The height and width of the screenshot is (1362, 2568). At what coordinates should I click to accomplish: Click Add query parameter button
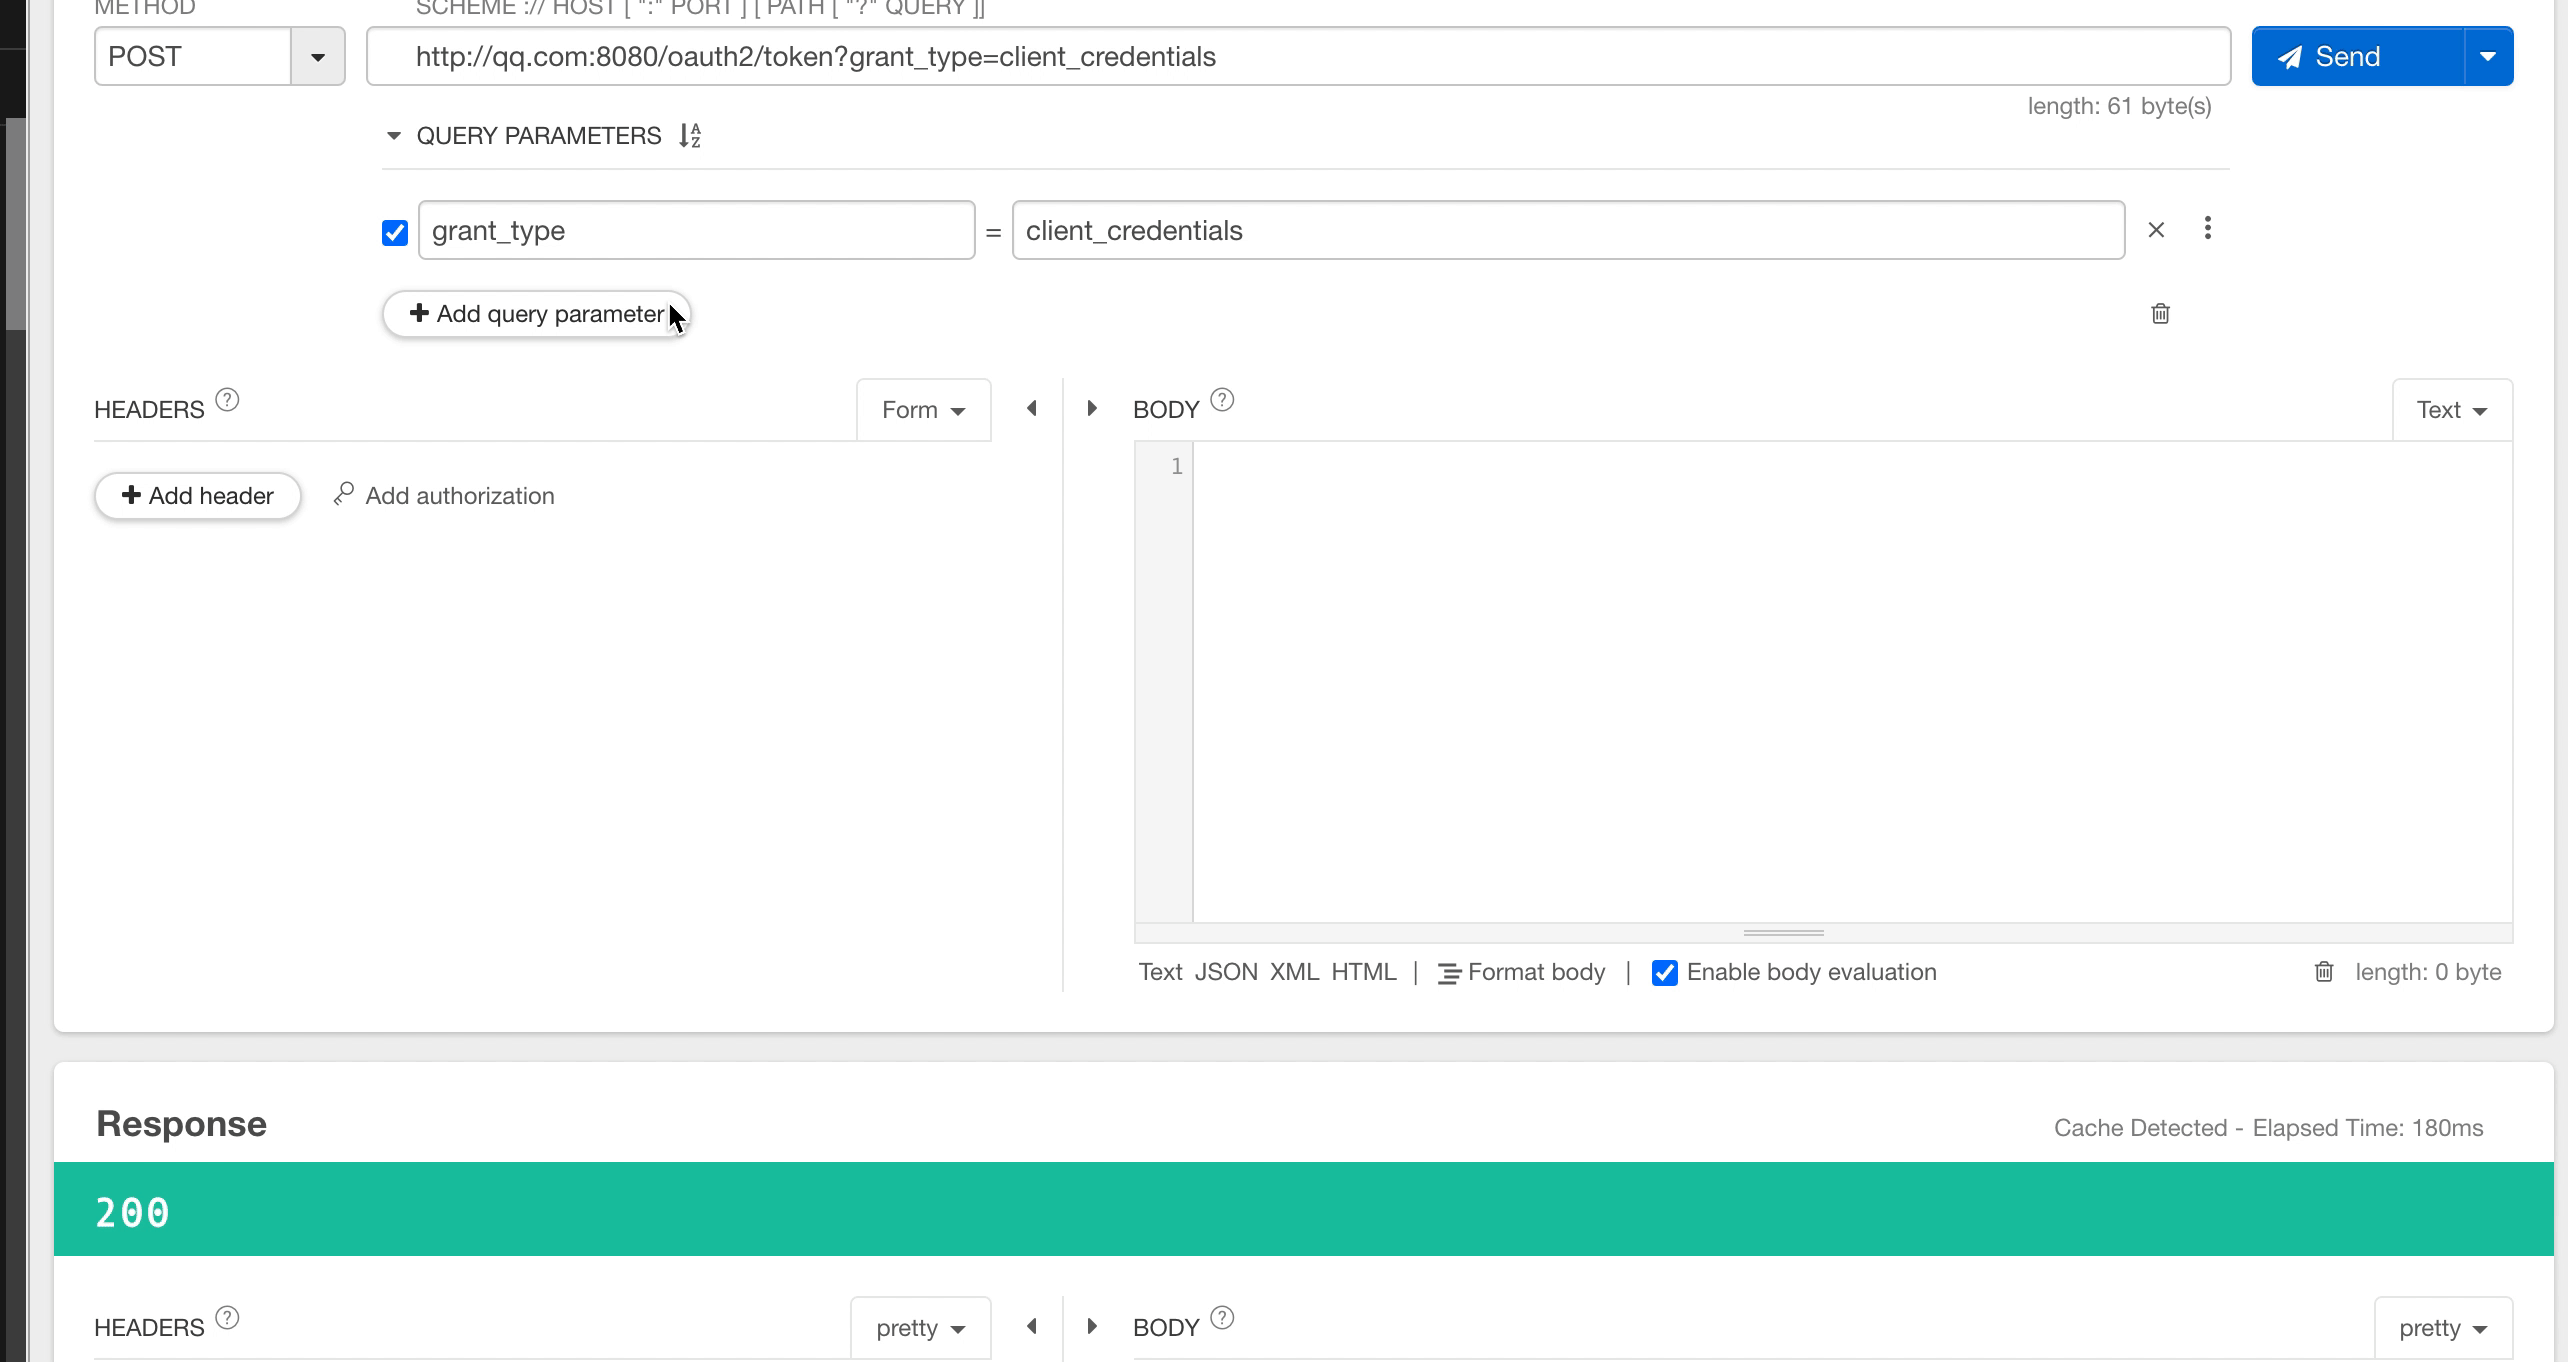click(x=537, y=312)
